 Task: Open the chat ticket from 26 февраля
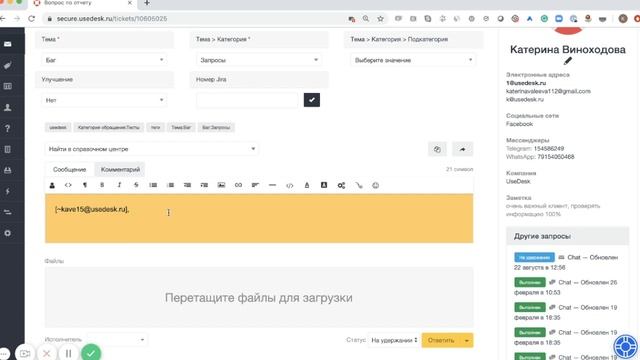point(567,287)
